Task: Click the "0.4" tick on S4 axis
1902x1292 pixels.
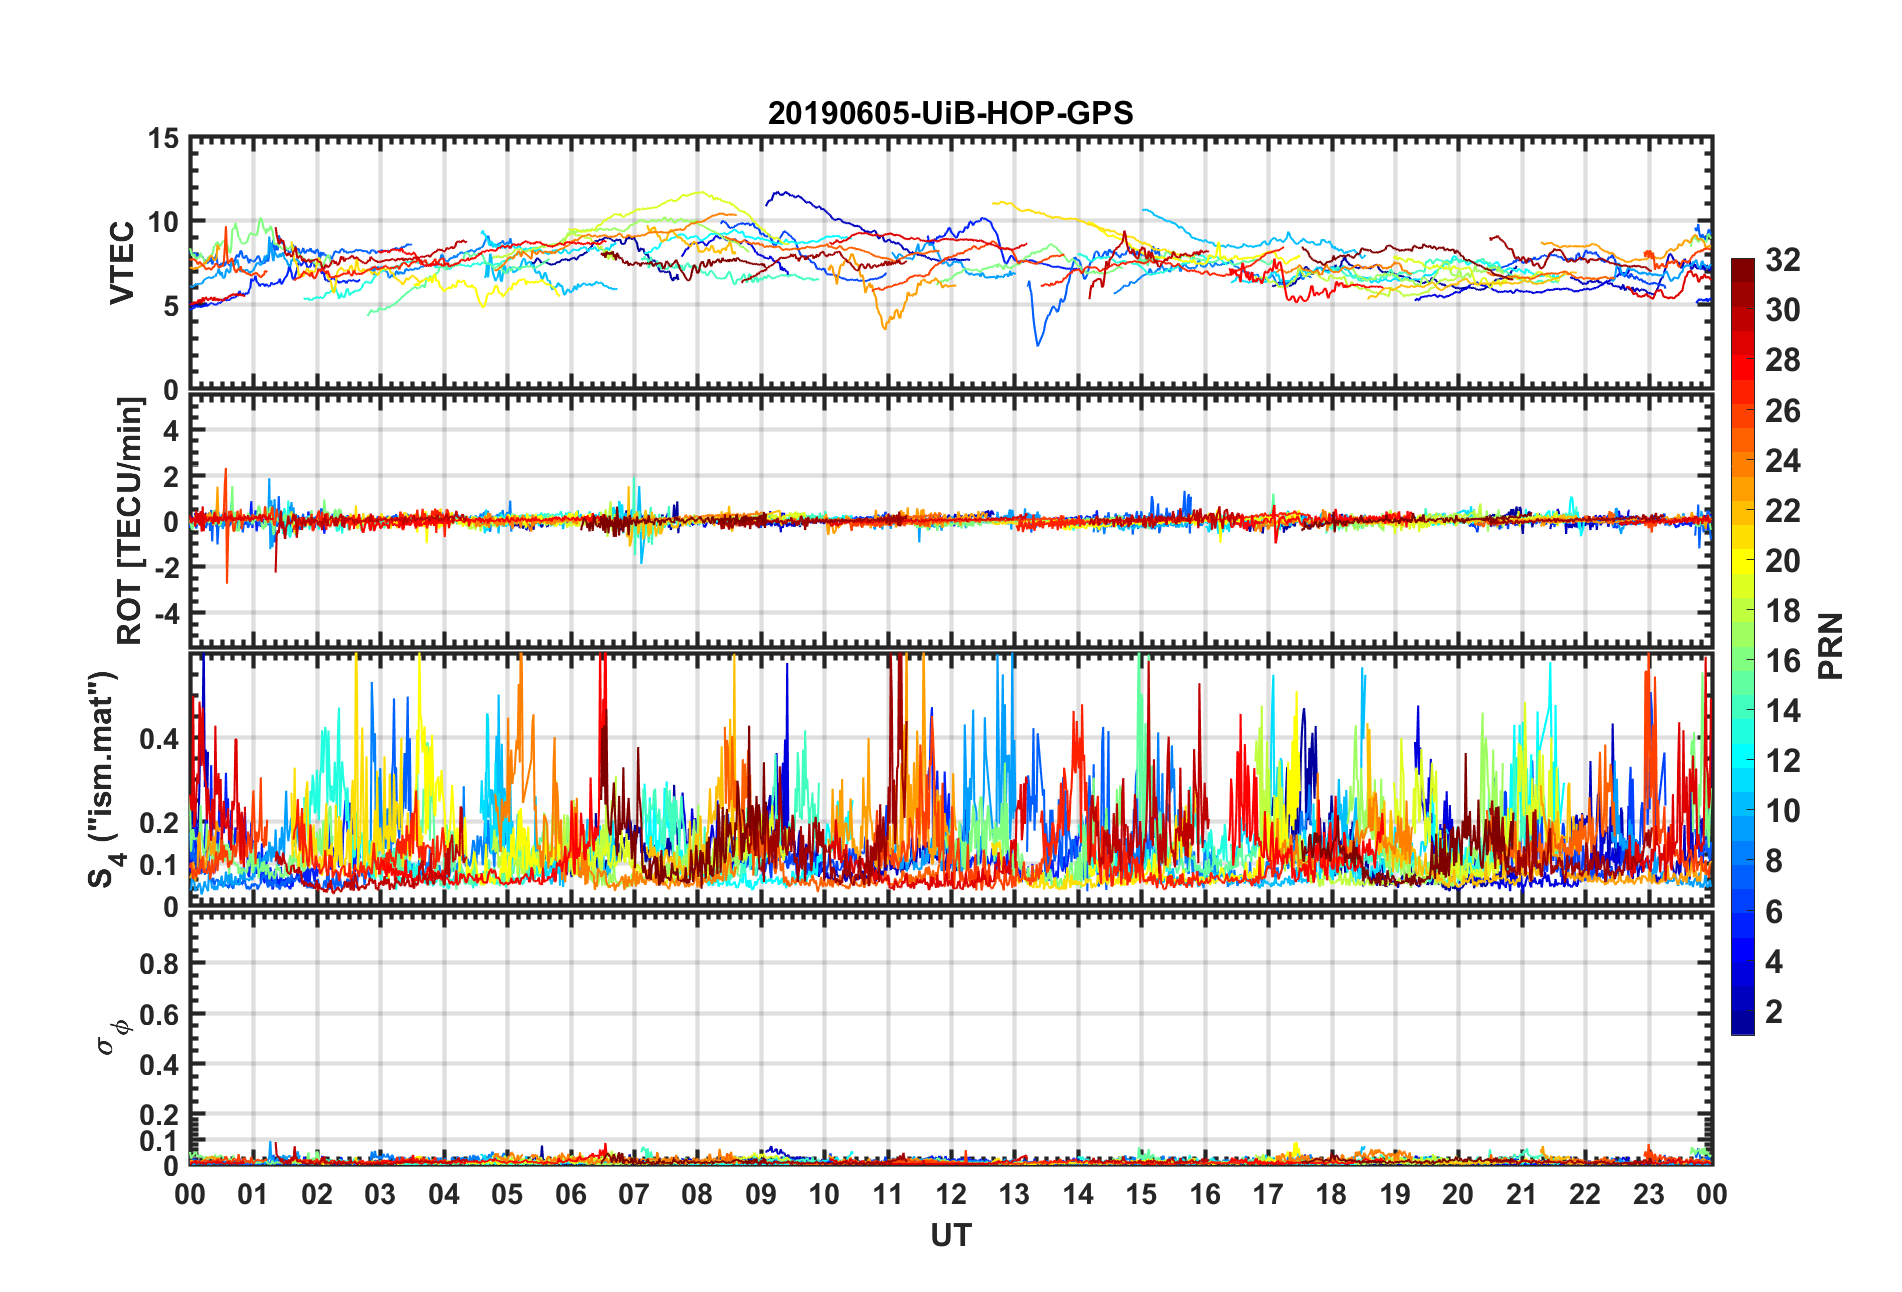Action: [x=160, y=739]
